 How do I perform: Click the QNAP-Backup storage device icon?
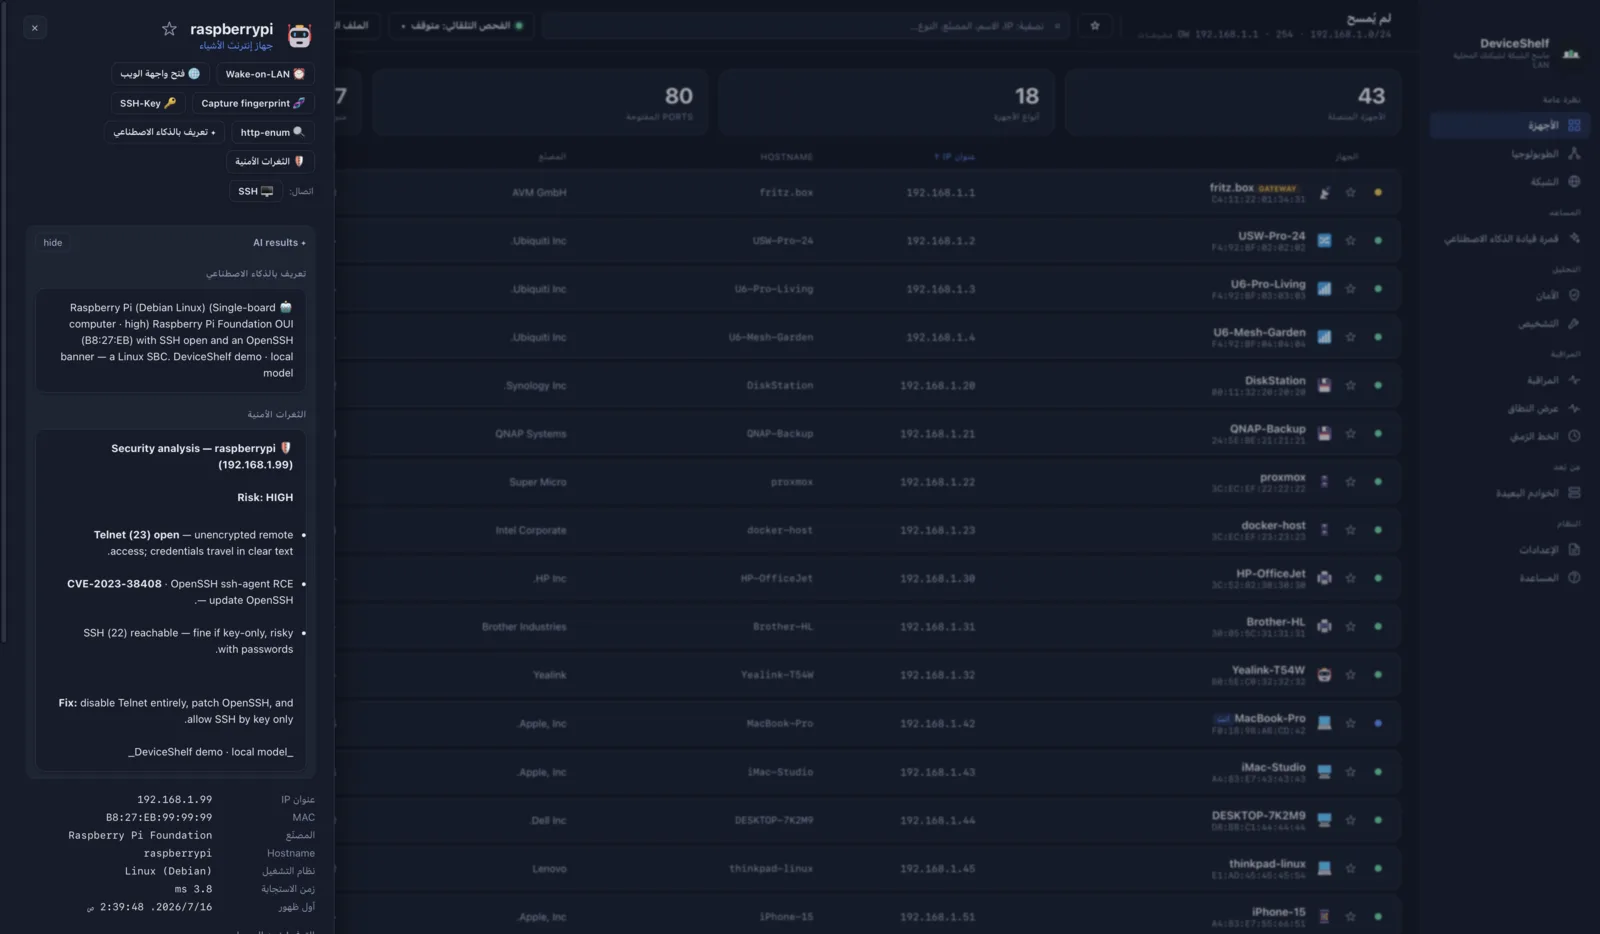(x=1324, y=434)
